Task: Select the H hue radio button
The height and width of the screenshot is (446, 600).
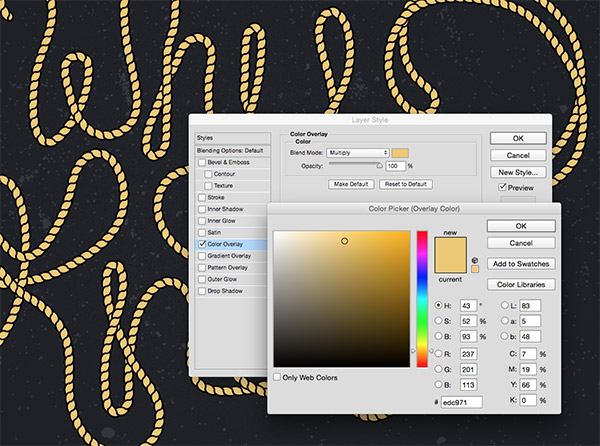Action: [440, 304]
